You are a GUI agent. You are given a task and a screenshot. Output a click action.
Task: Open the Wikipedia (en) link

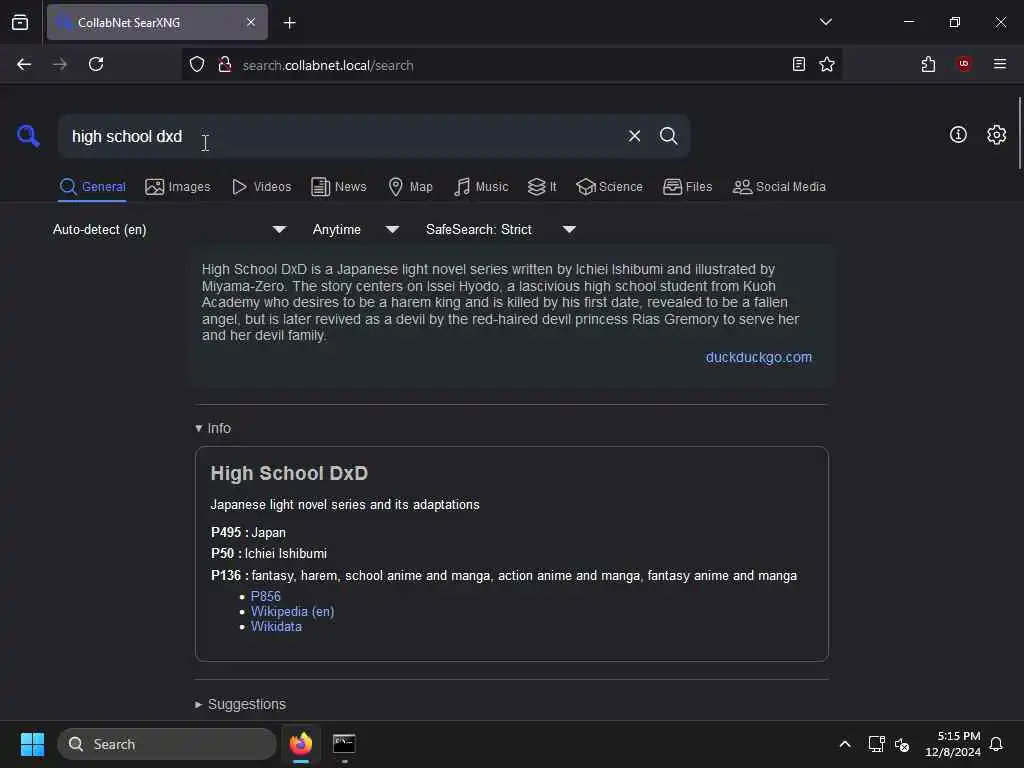tap(293, 611)
